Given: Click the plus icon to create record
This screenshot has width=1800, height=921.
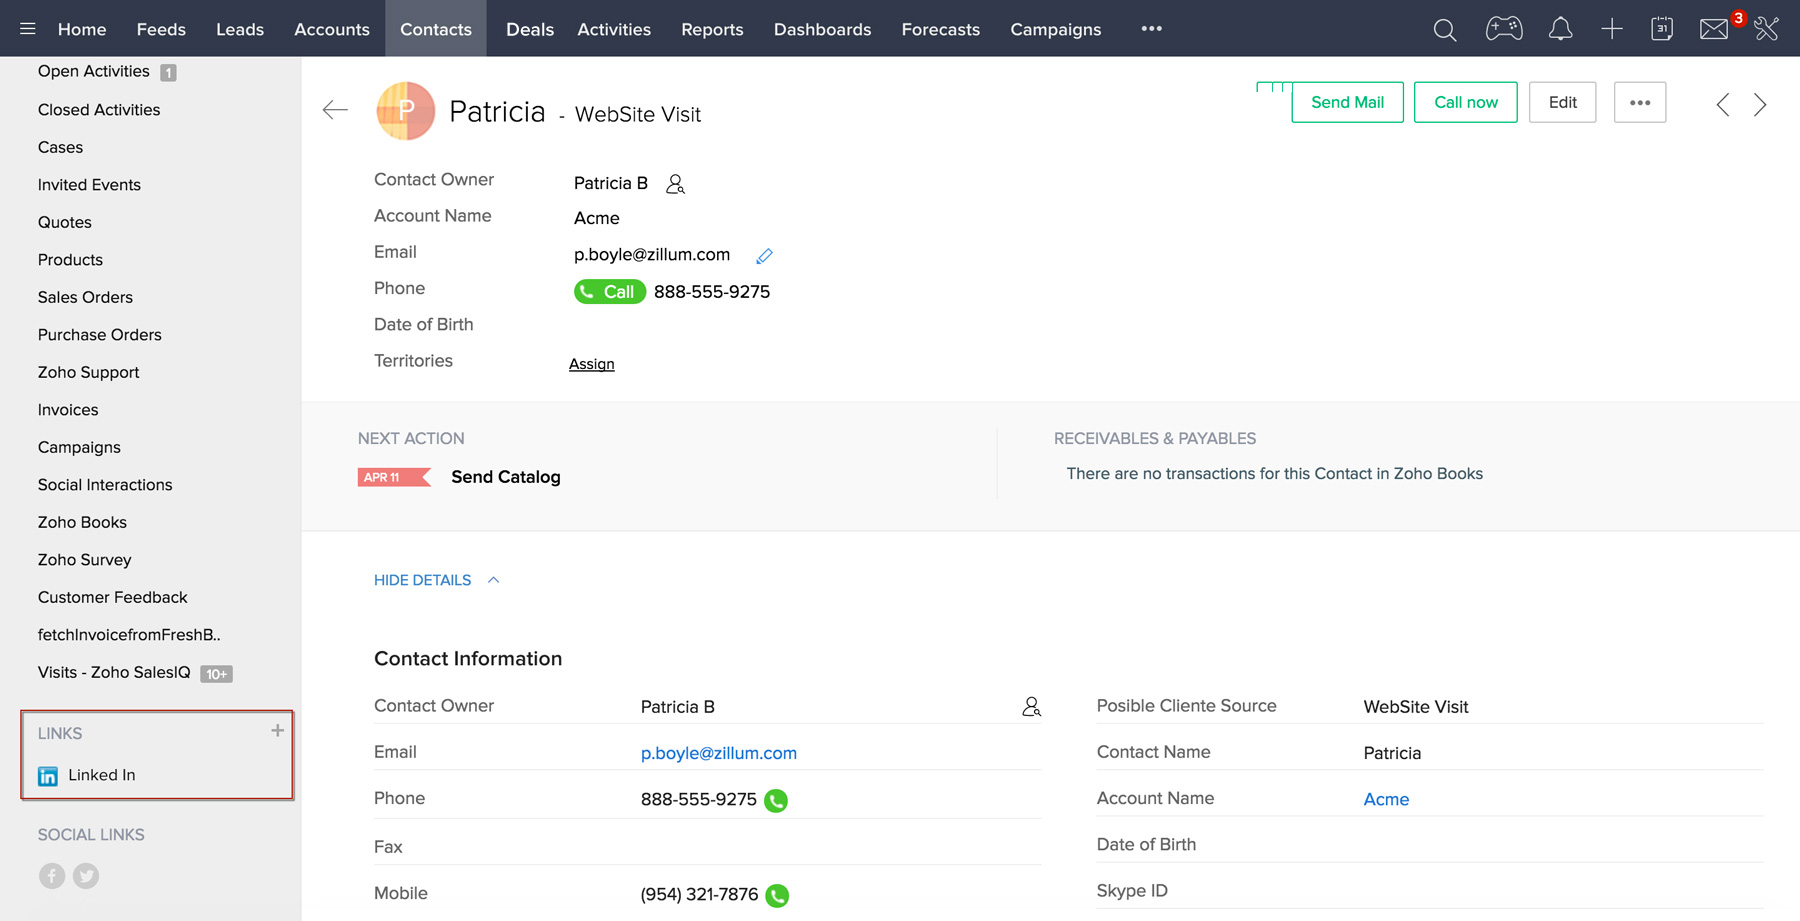Looking at the screenshot, I should coord(1611,29).
